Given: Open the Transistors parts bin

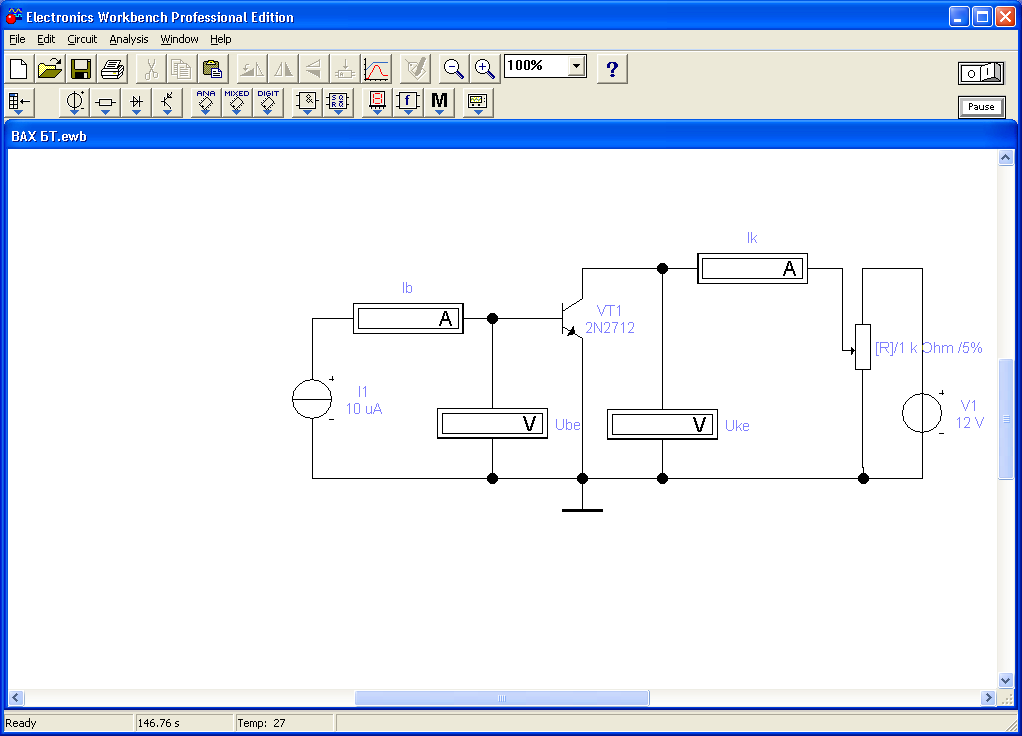Looking at the screenshot, I should [167, 102].
